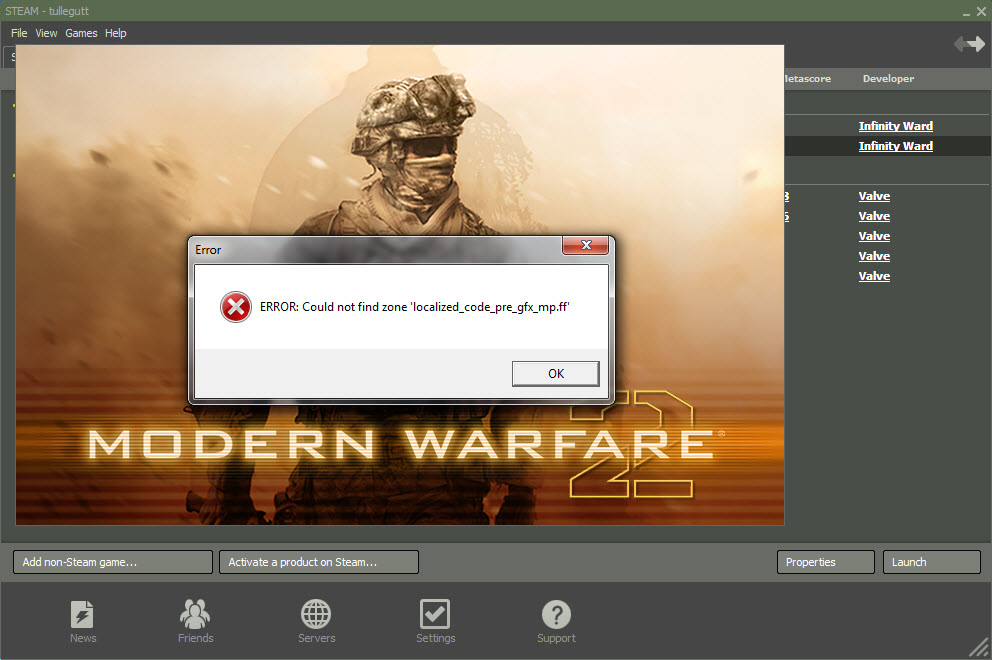The height and width of the screenshot is (660, 992).
Task: Minimize the Steam window
Action: 966,13
